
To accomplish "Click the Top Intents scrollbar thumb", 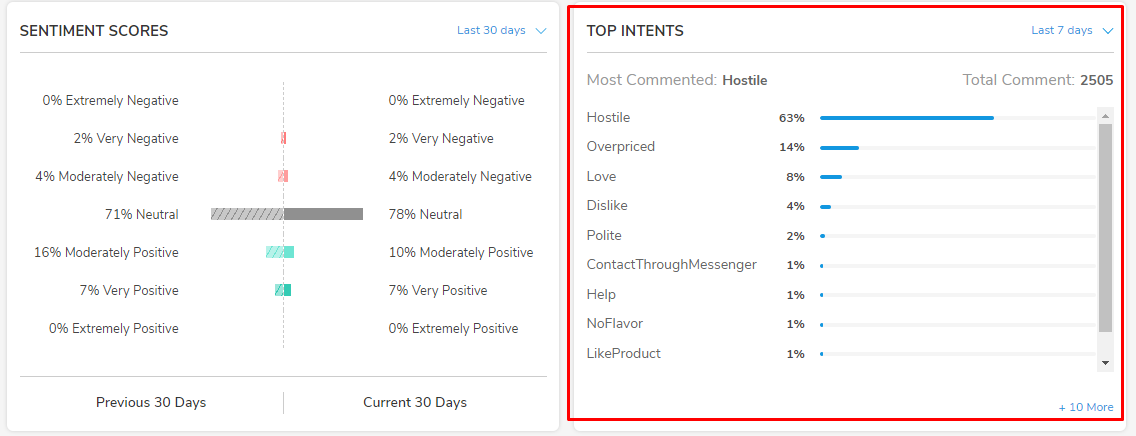I will pyautogui.click(x=1105, y=227).
